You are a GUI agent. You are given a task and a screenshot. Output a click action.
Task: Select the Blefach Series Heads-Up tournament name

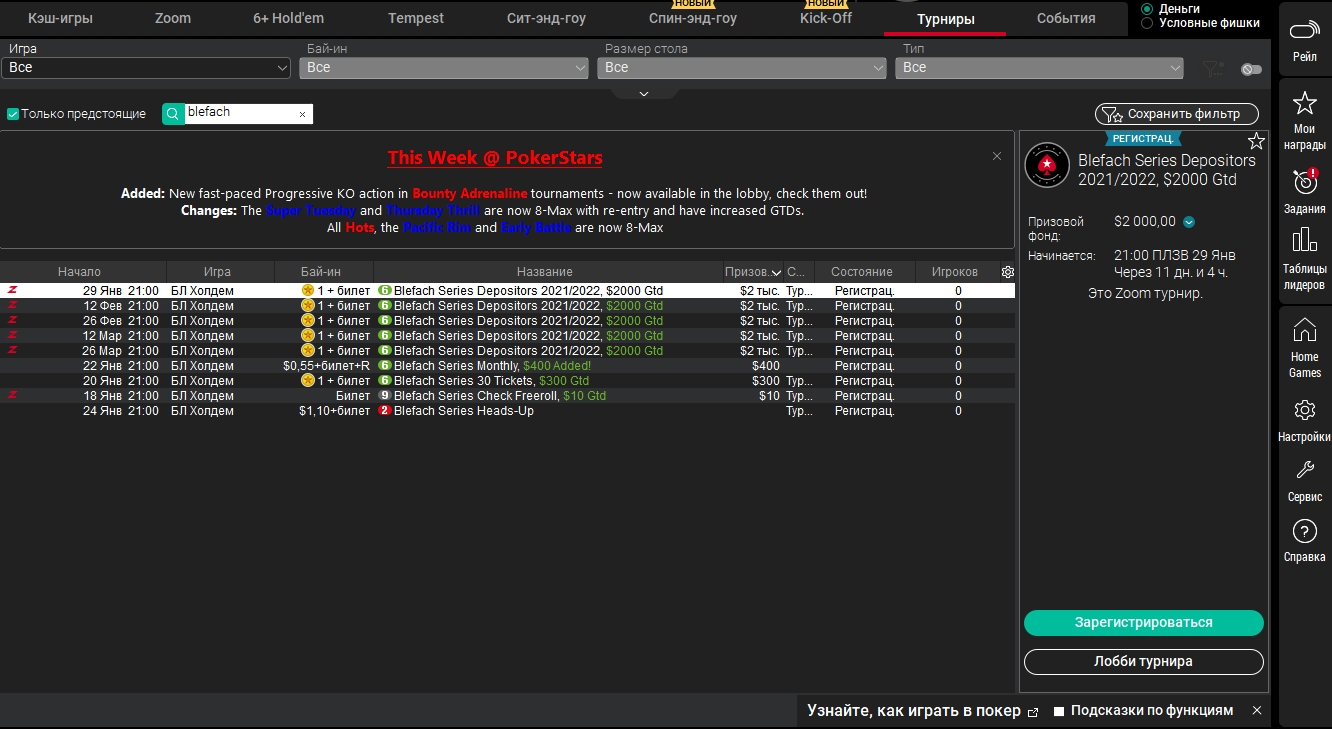464,411
